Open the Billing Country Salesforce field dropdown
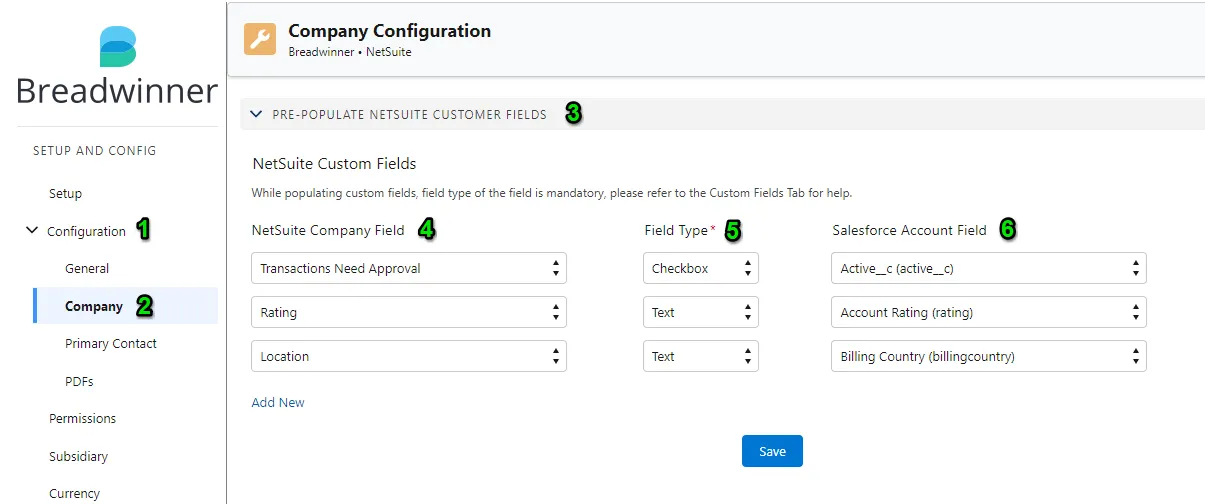This screenshot has width=1205, height=504. (x=989, y=356)
